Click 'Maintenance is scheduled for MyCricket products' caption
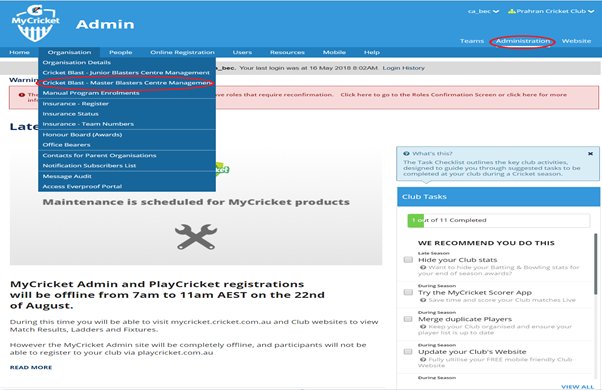Viewport: 602px width, 390px height. point(196,202)
